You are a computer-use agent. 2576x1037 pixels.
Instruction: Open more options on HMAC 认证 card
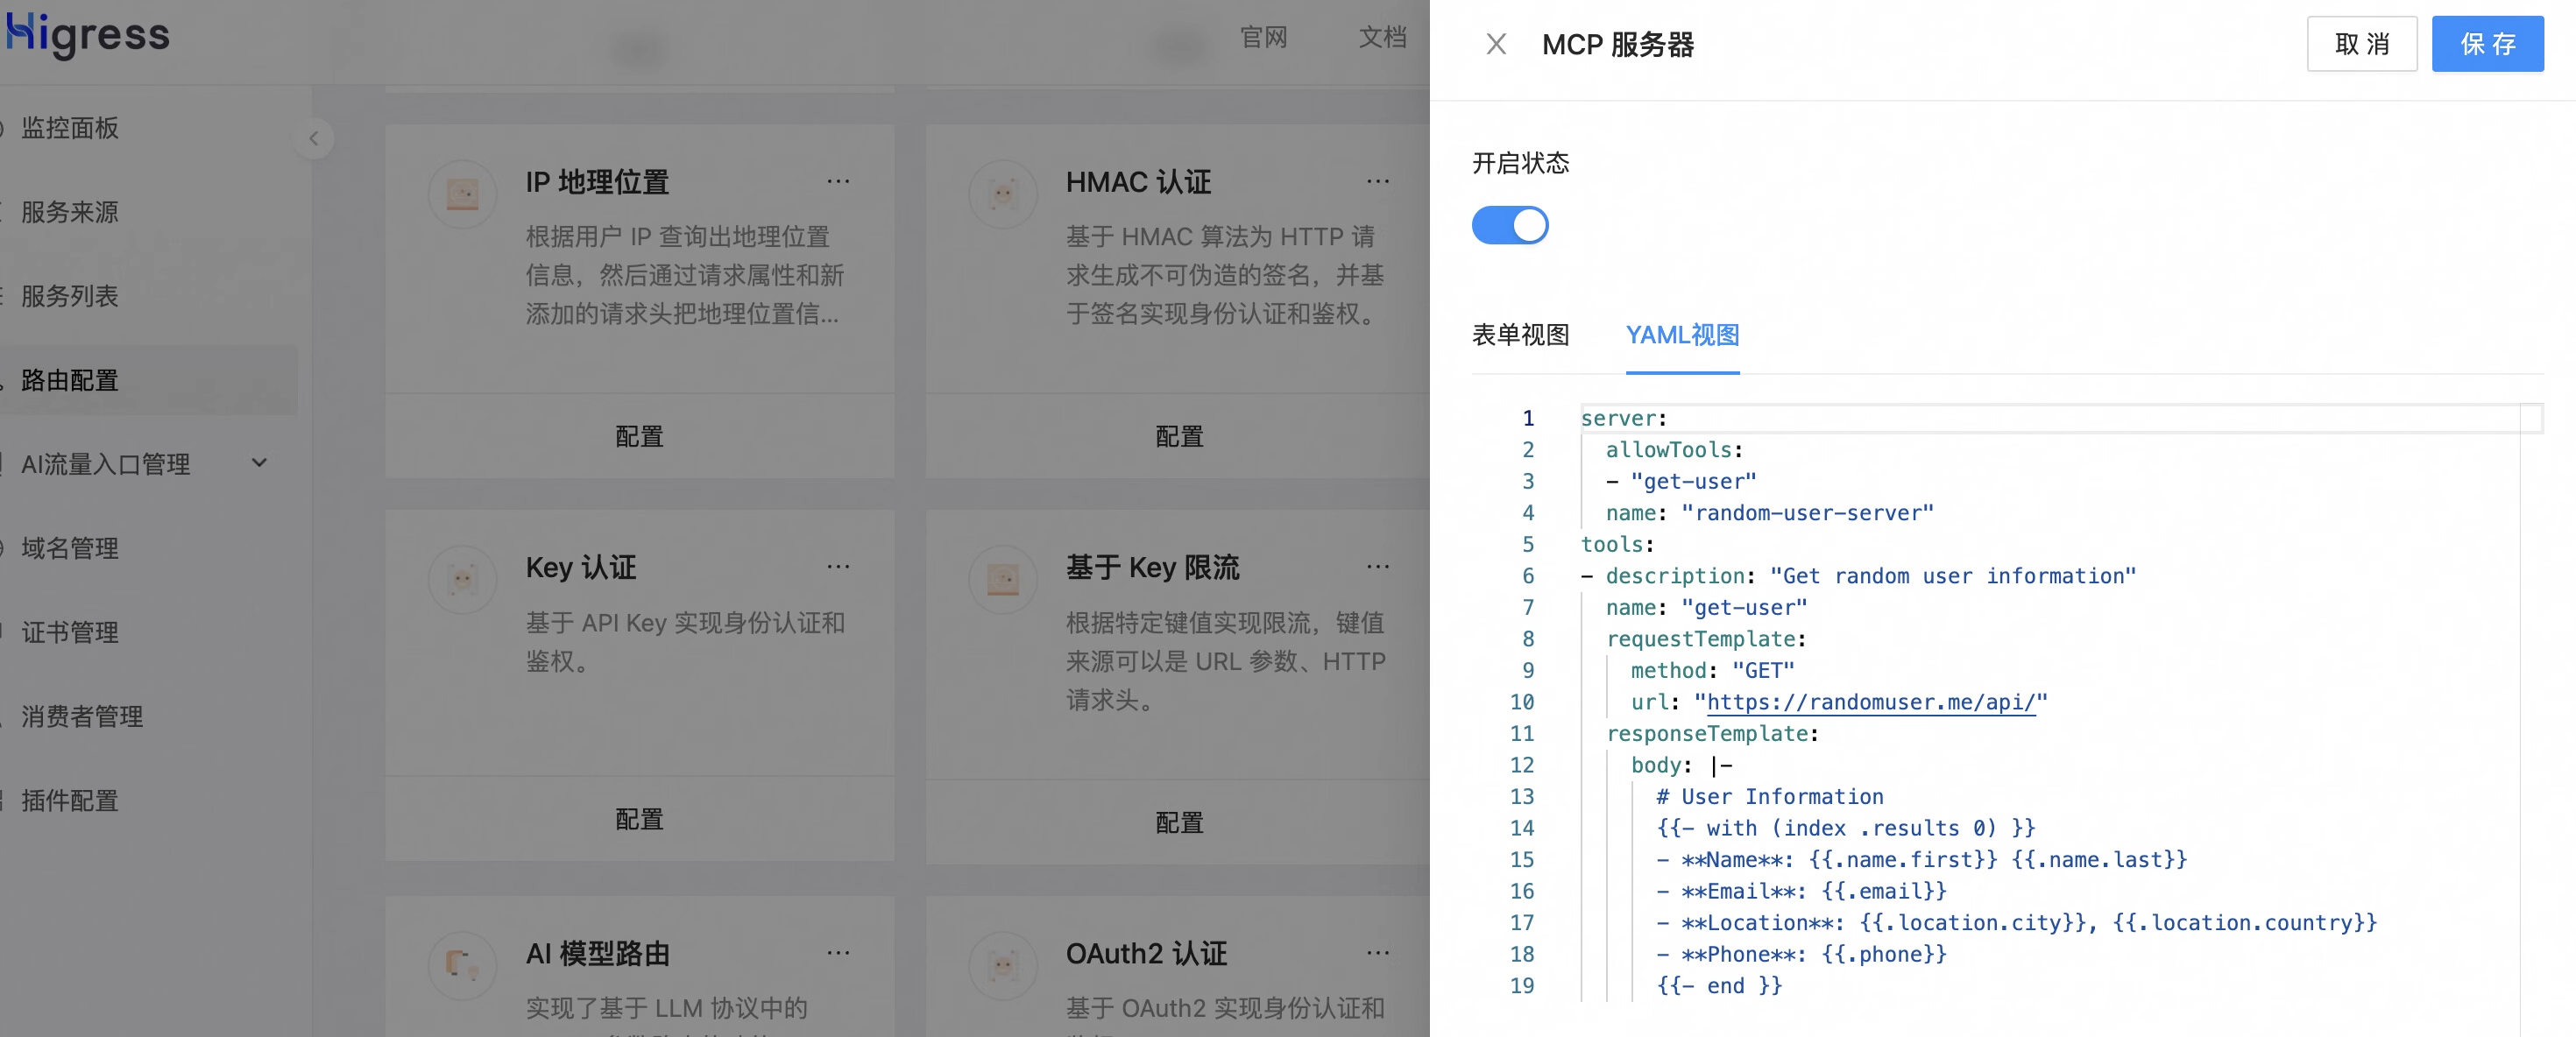click(x=1378, y=181)
